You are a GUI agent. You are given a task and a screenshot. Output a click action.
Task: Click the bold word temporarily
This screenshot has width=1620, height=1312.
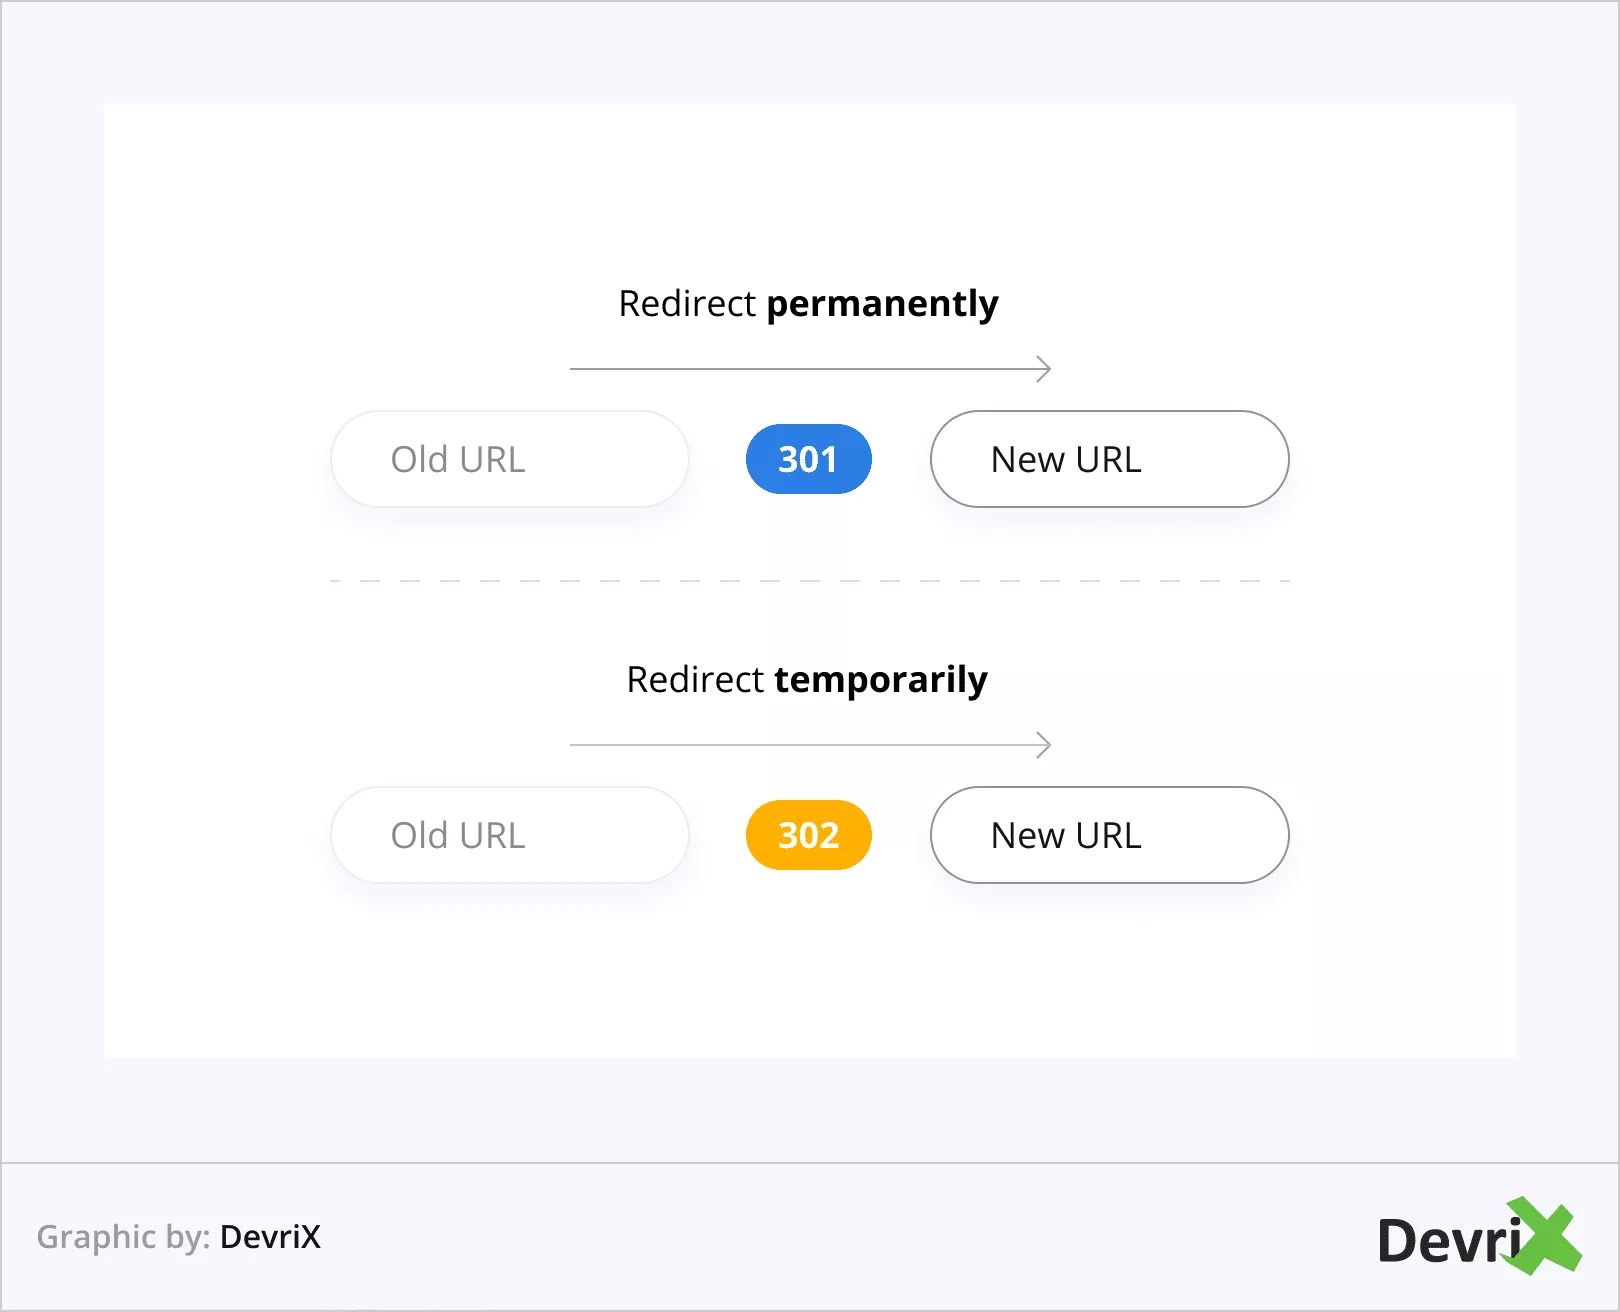(880, 680)
